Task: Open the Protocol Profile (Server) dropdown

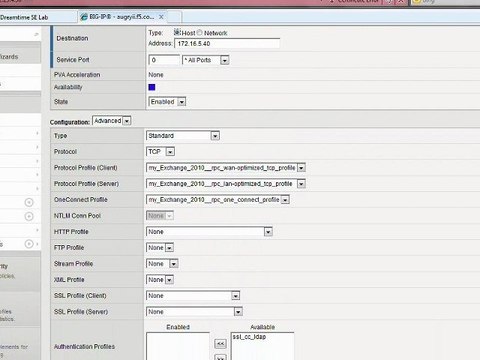Action: (x=226, y=184)
